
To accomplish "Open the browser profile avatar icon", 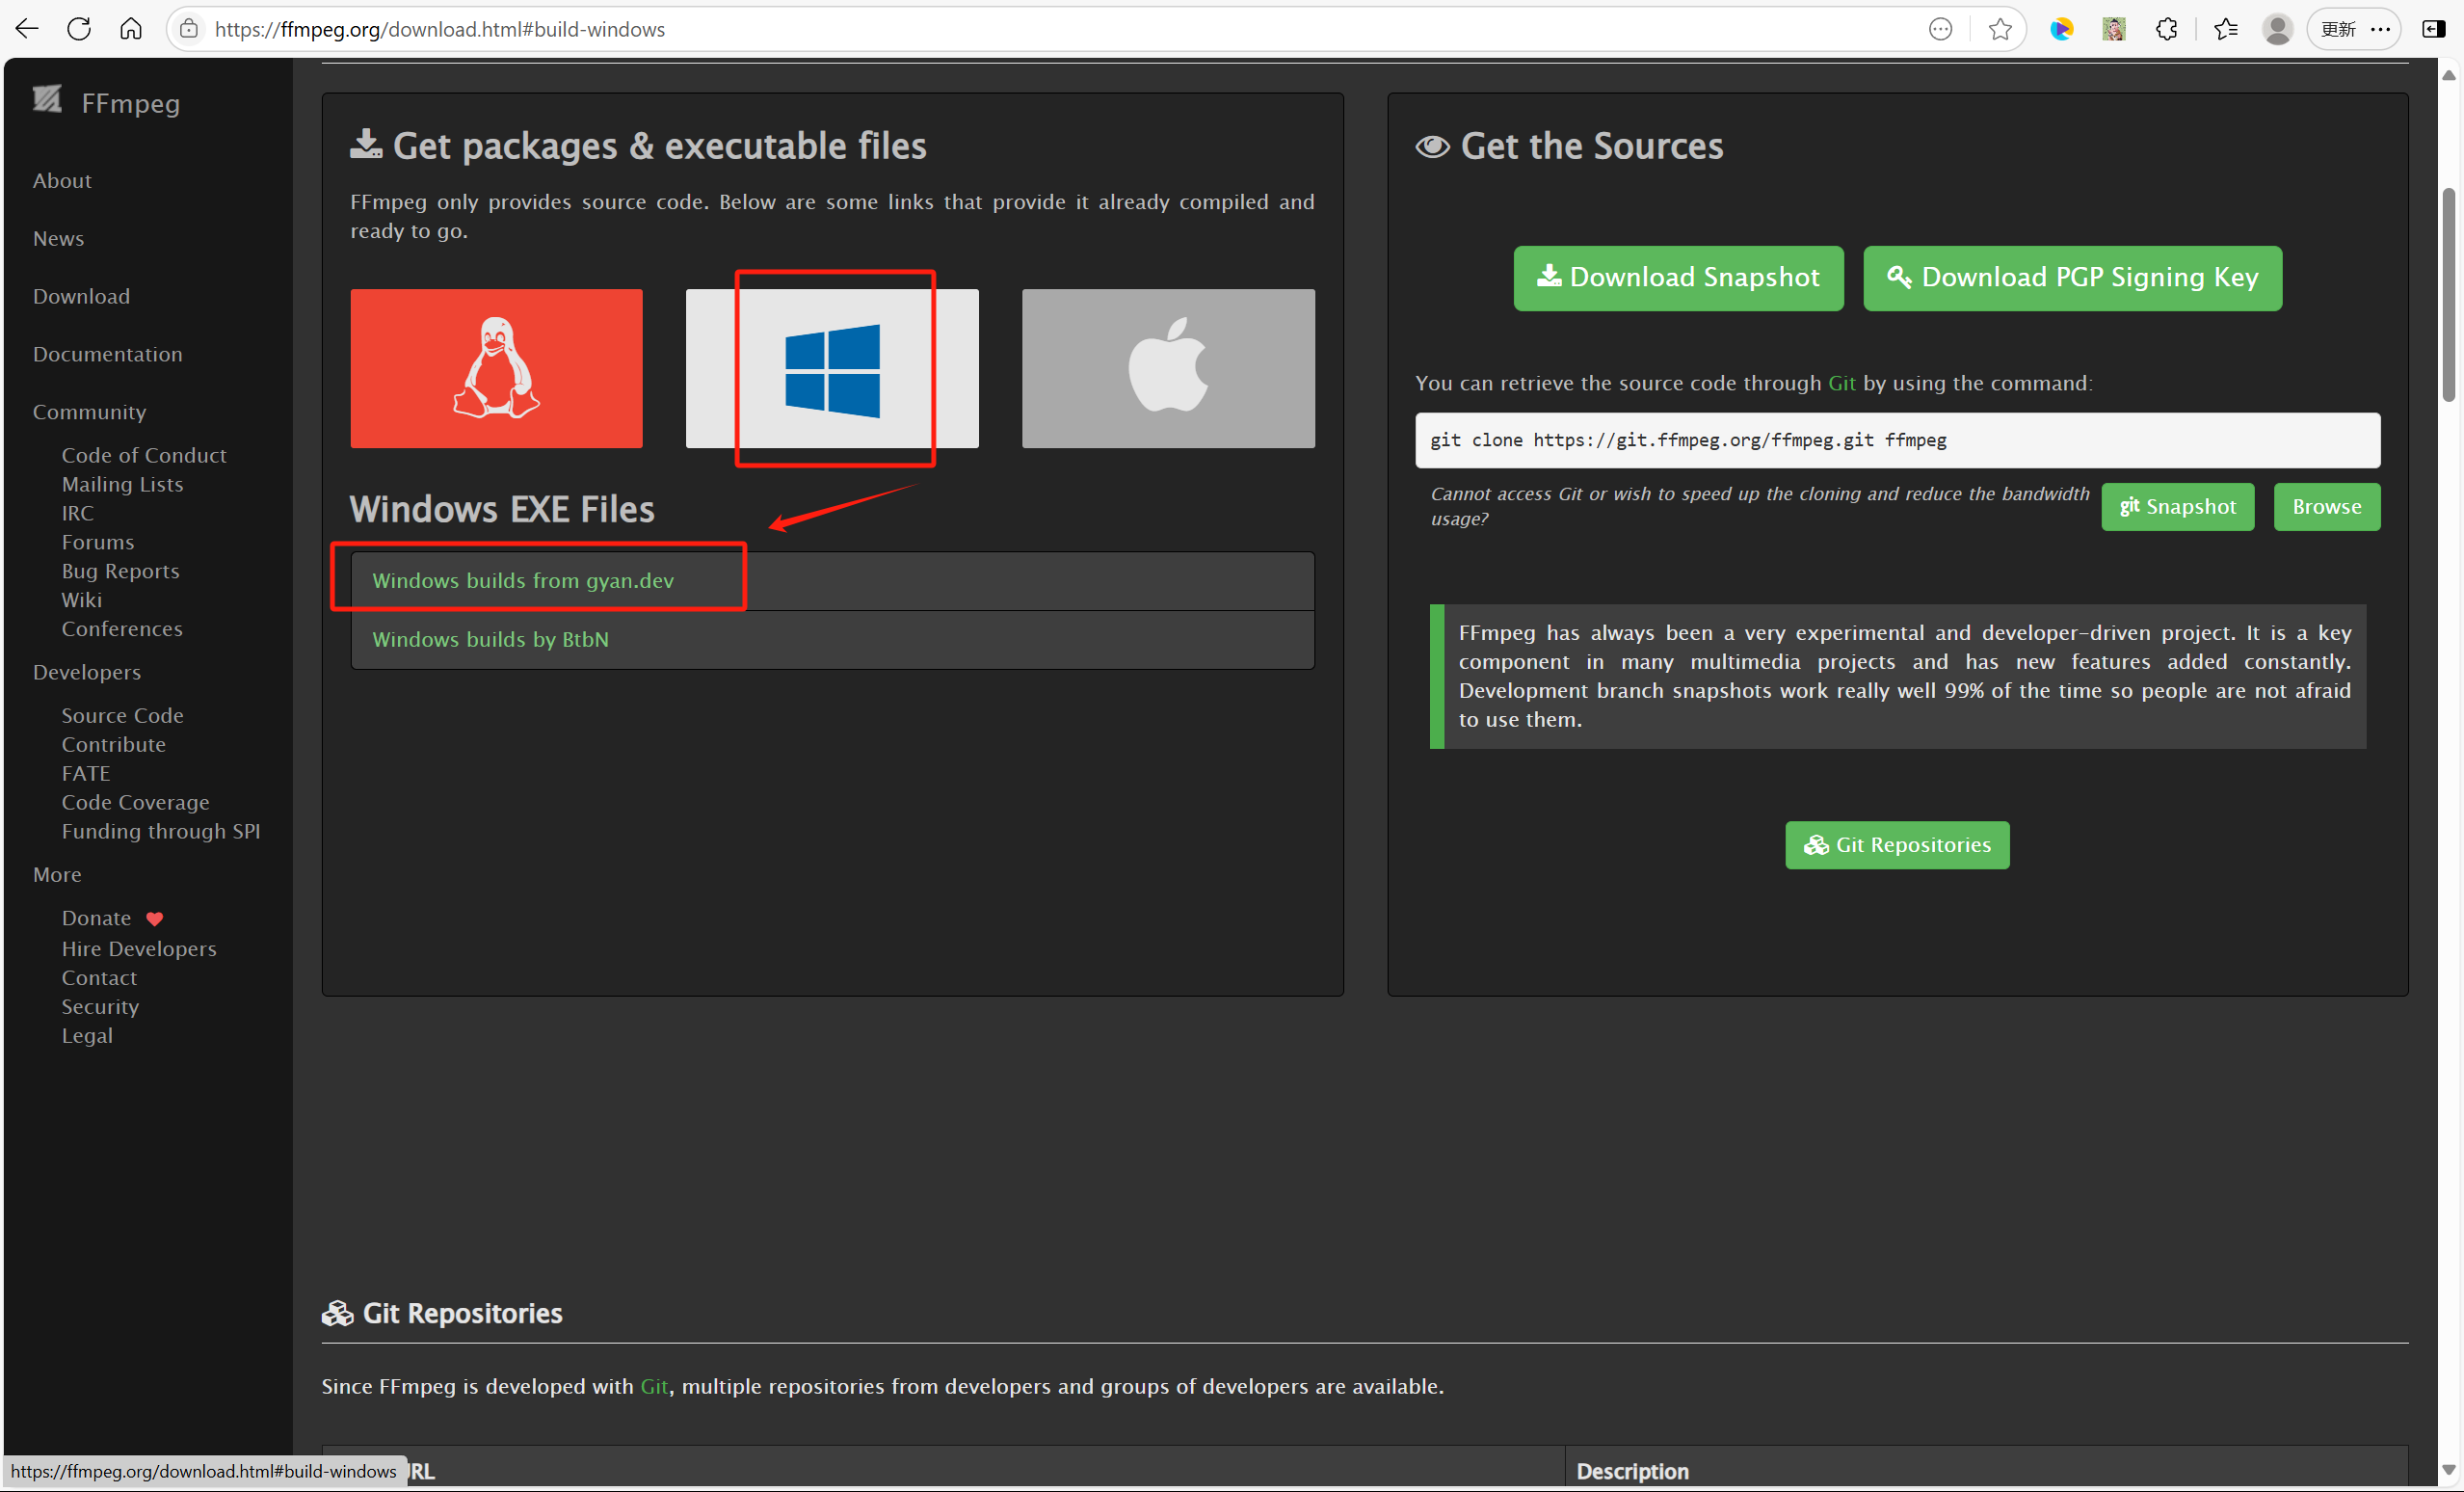I will pyautogui.click(x=2277, y=29).
